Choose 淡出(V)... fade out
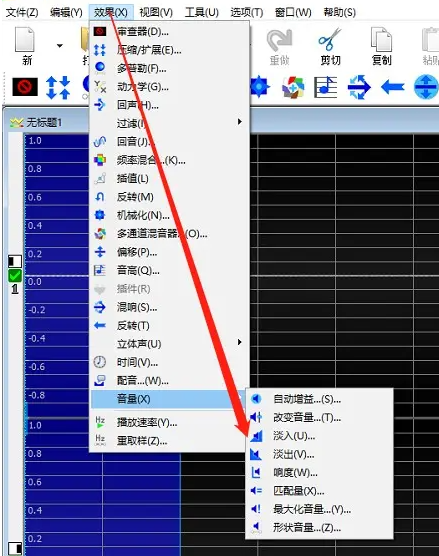Viewport: 439px width, 556px height. [319, 454]
